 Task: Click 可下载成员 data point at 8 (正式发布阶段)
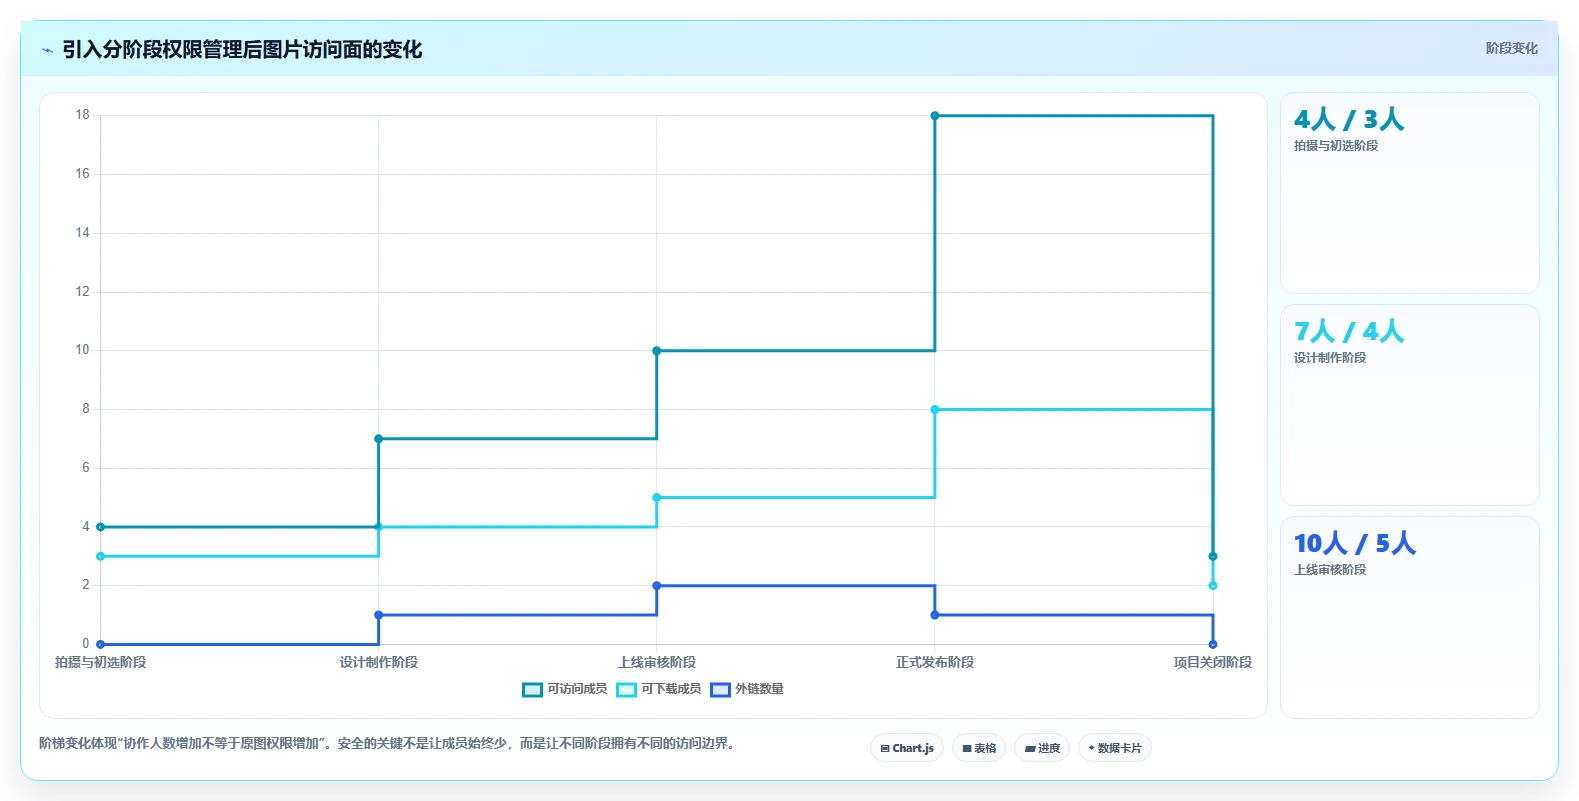935,410
